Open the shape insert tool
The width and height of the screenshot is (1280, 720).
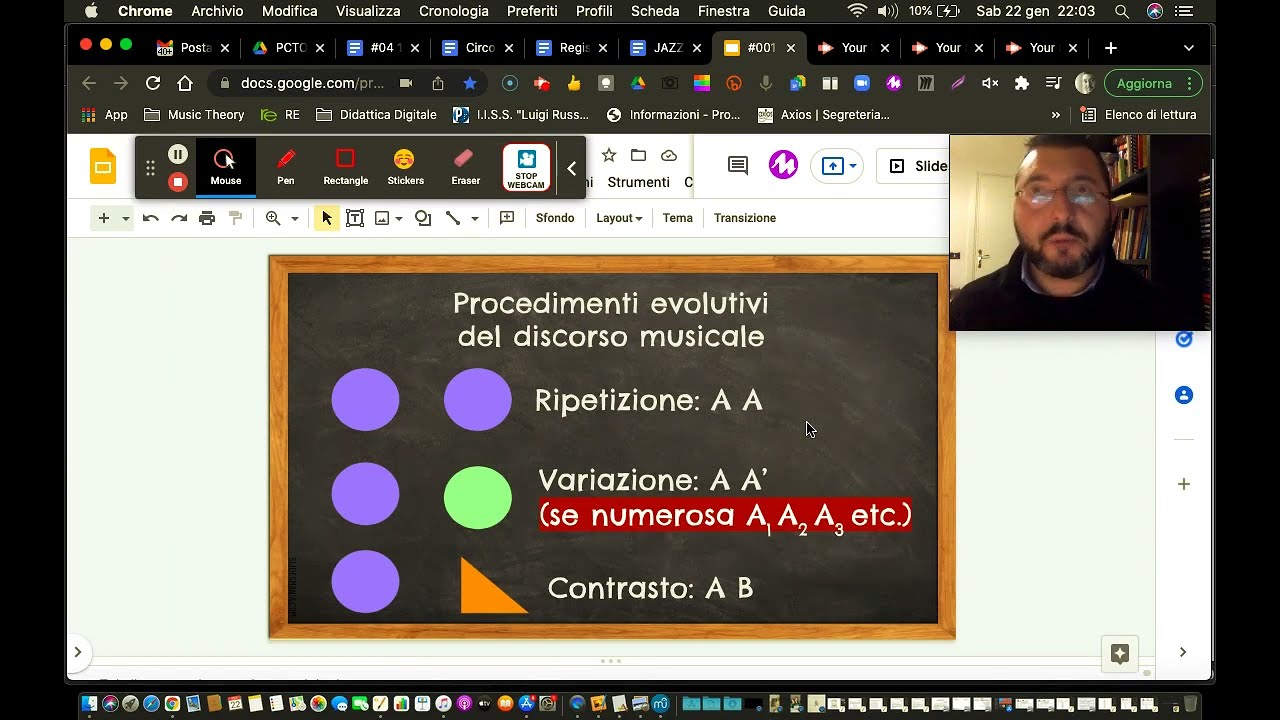[x=423, y=218]
